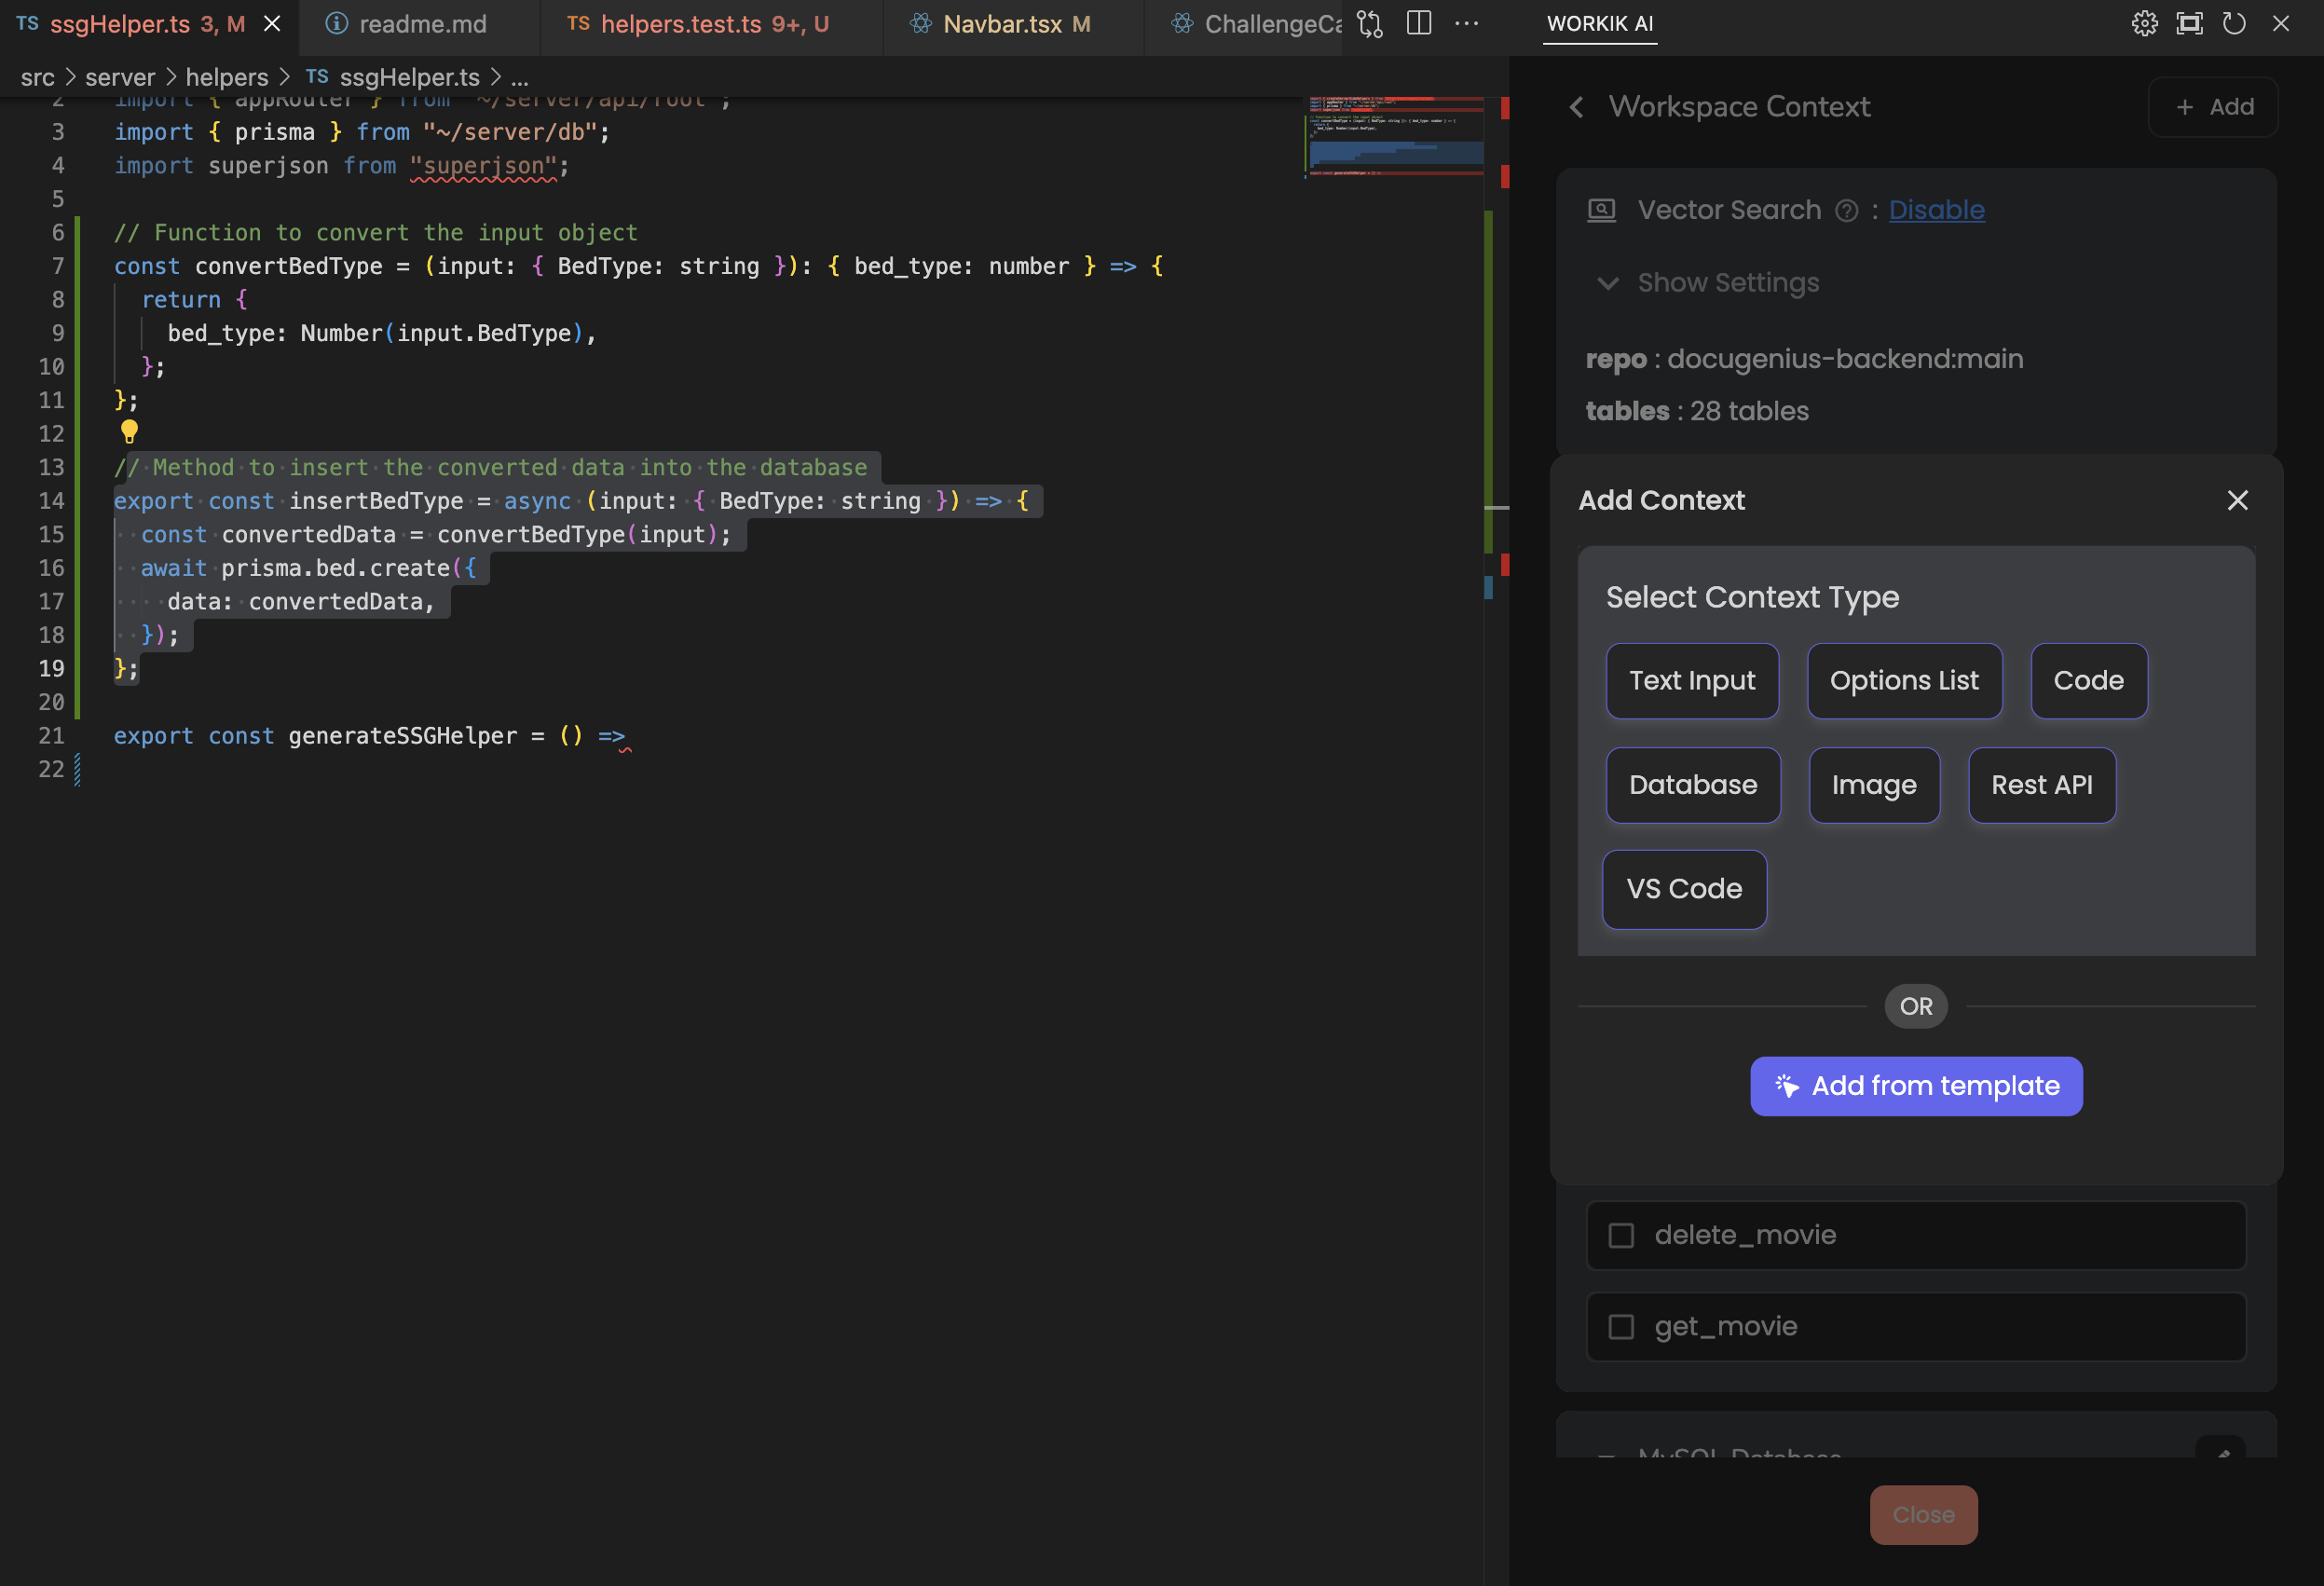Click the plus icon on the Add button
2324x1586 pixels.
tap(2185, 107)
